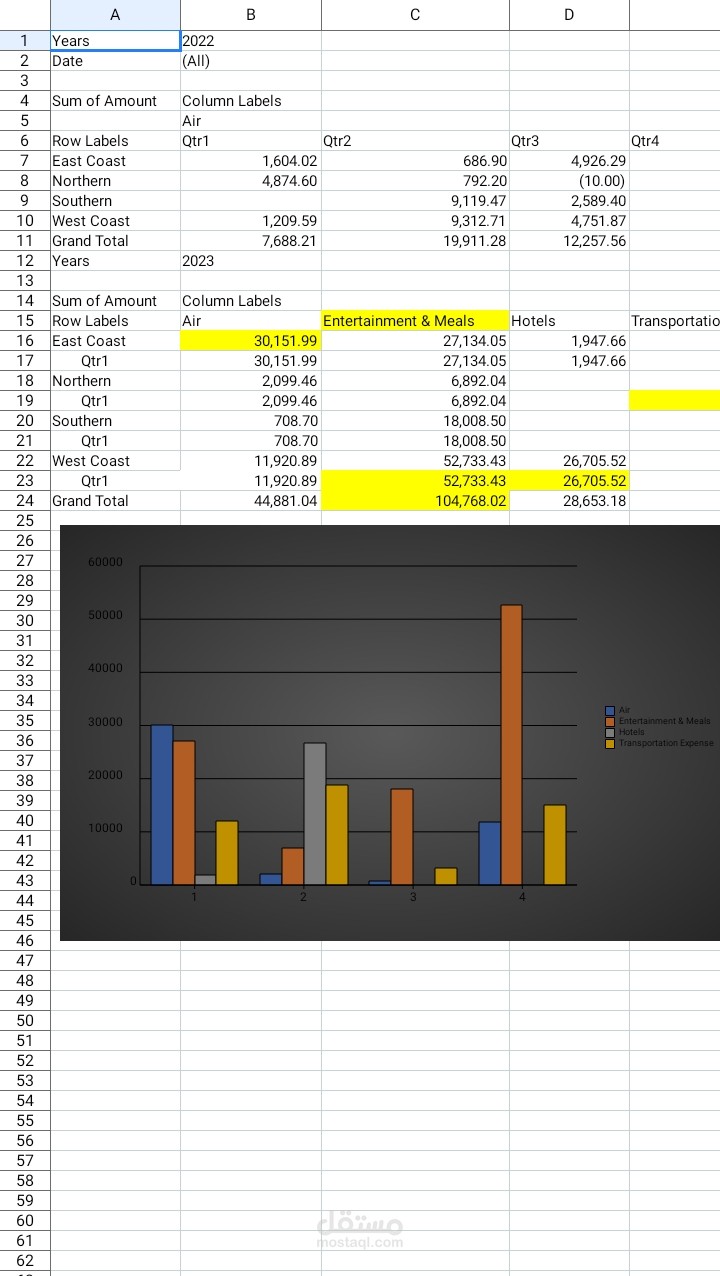720x1276 pixels.
Task: Click the orange bar in chart group 3
Action: coord(402,837)
